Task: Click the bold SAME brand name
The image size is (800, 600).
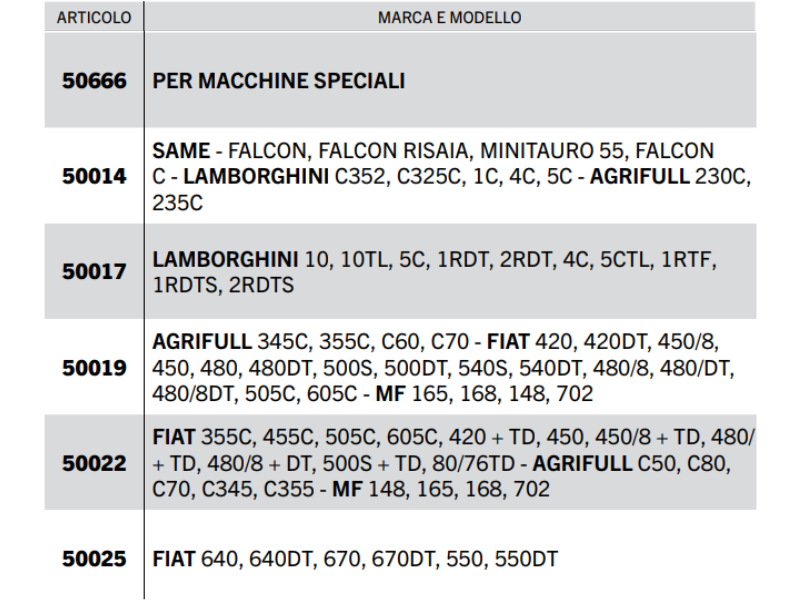Action: click(x=181, y=151)
